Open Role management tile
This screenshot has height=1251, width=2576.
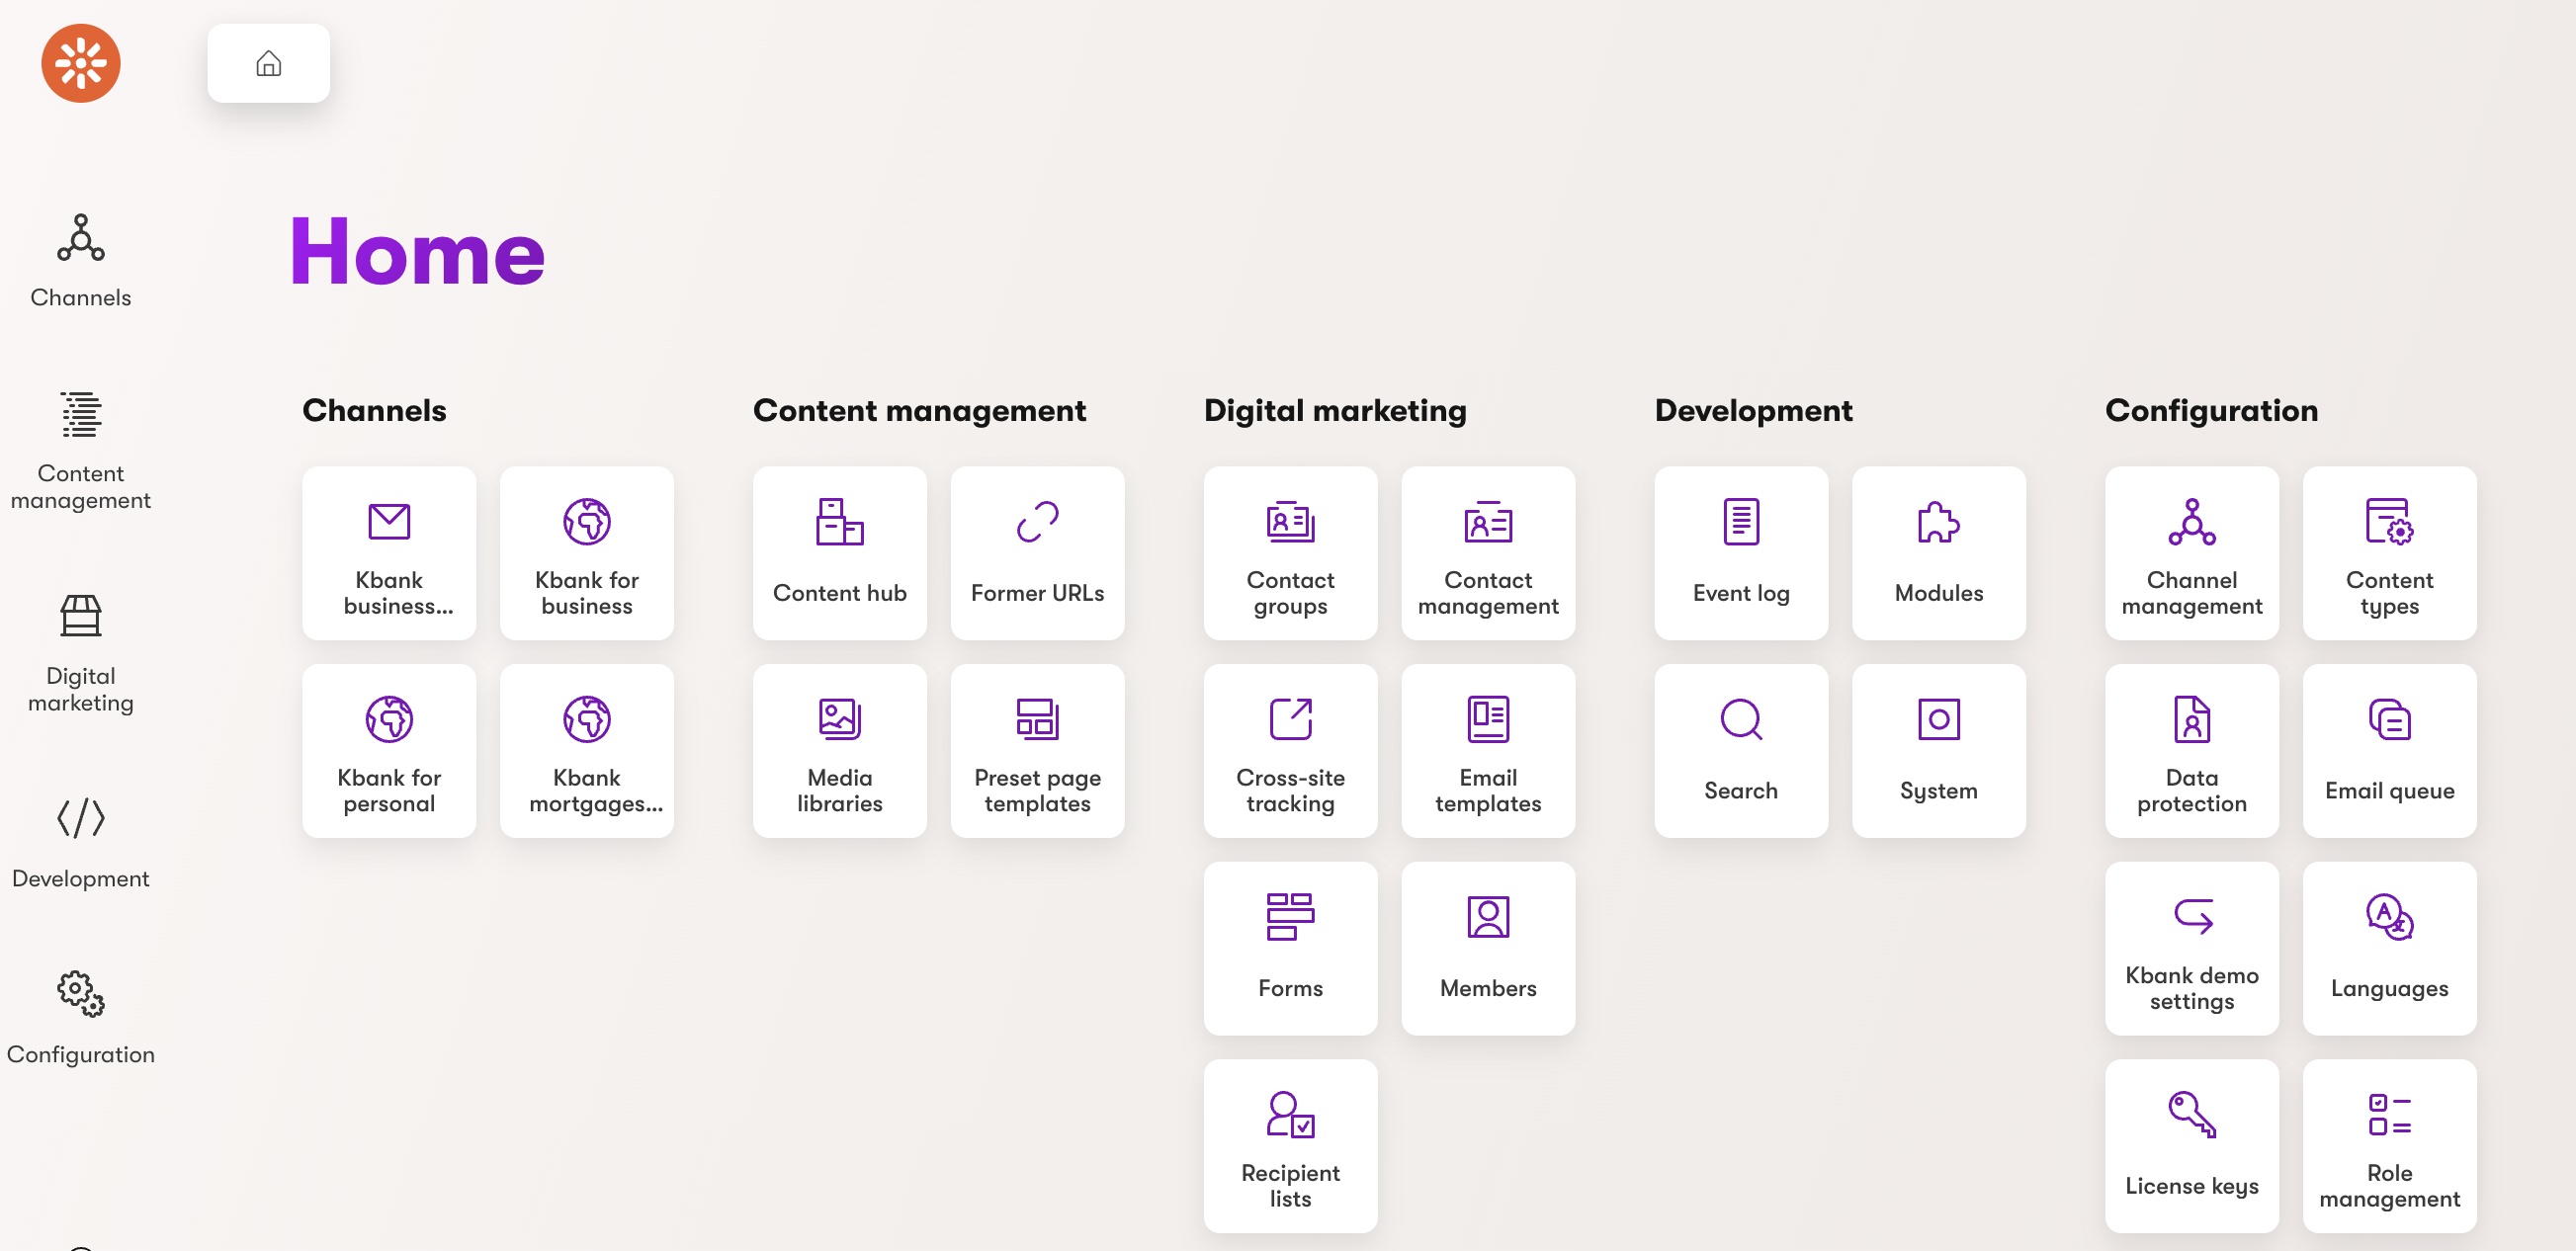pyautogui.click(x=2388, y=1145)
